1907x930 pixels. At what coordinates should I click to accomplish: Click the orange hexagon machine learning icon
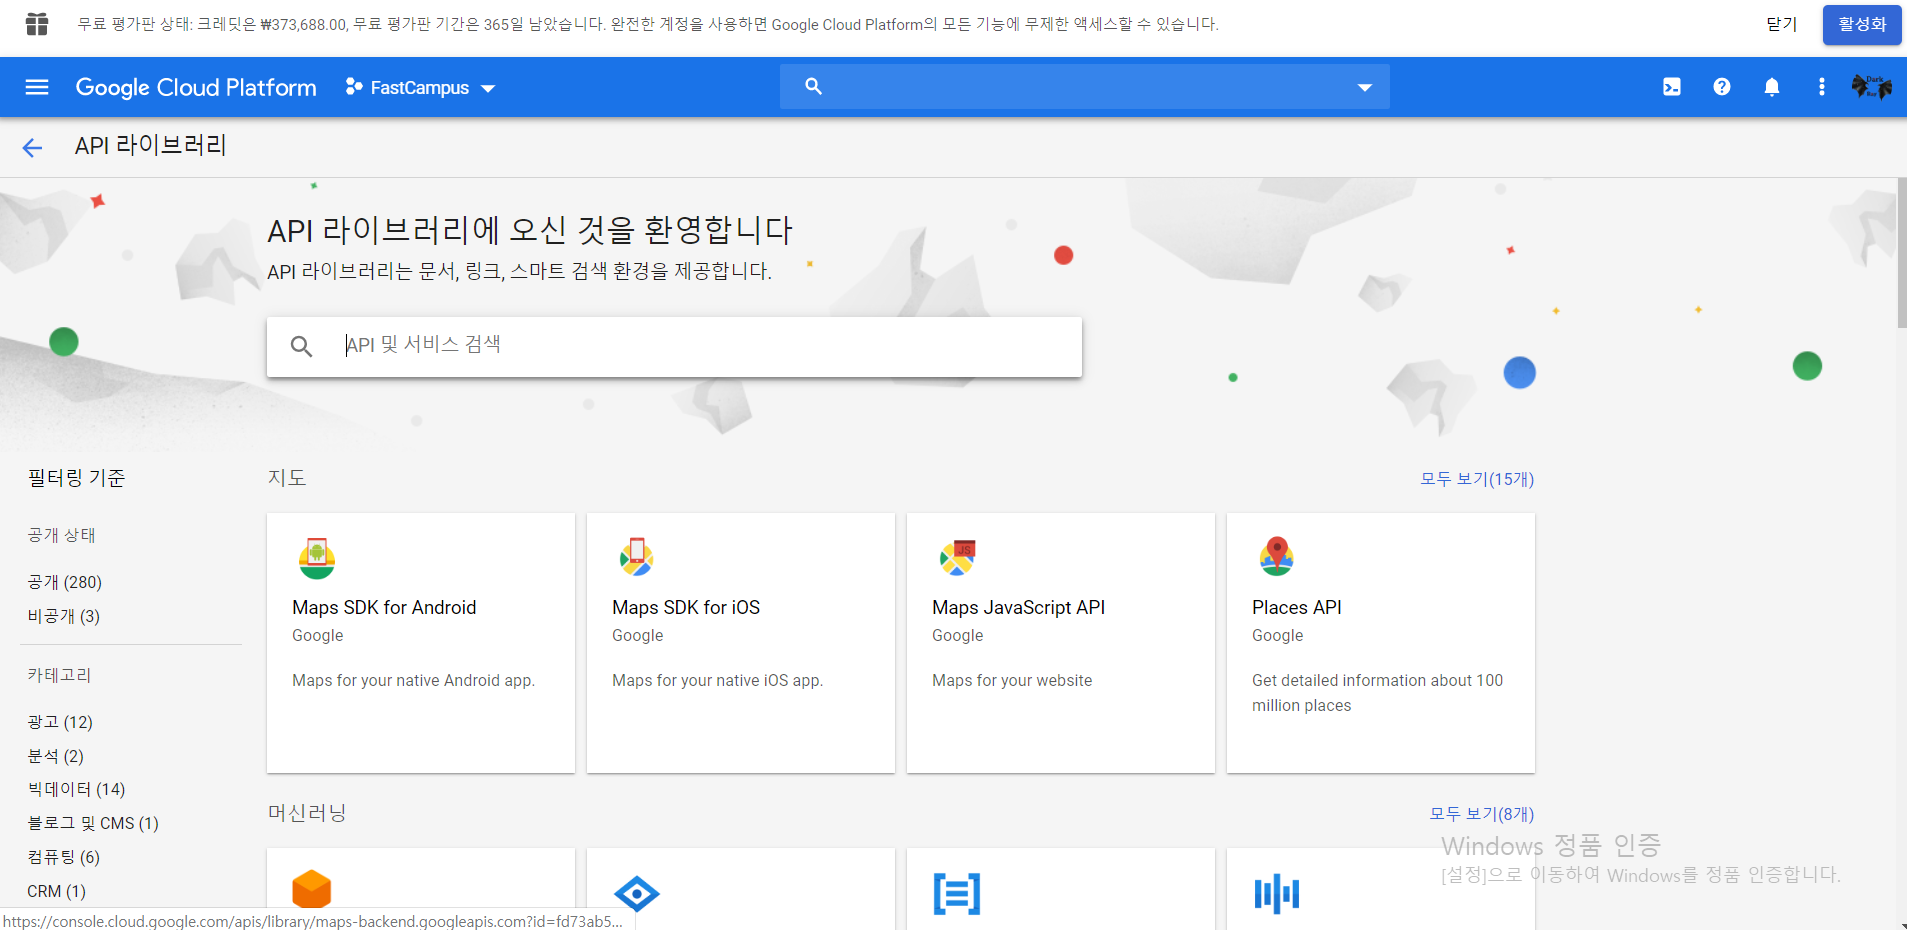tap(311, 890)
